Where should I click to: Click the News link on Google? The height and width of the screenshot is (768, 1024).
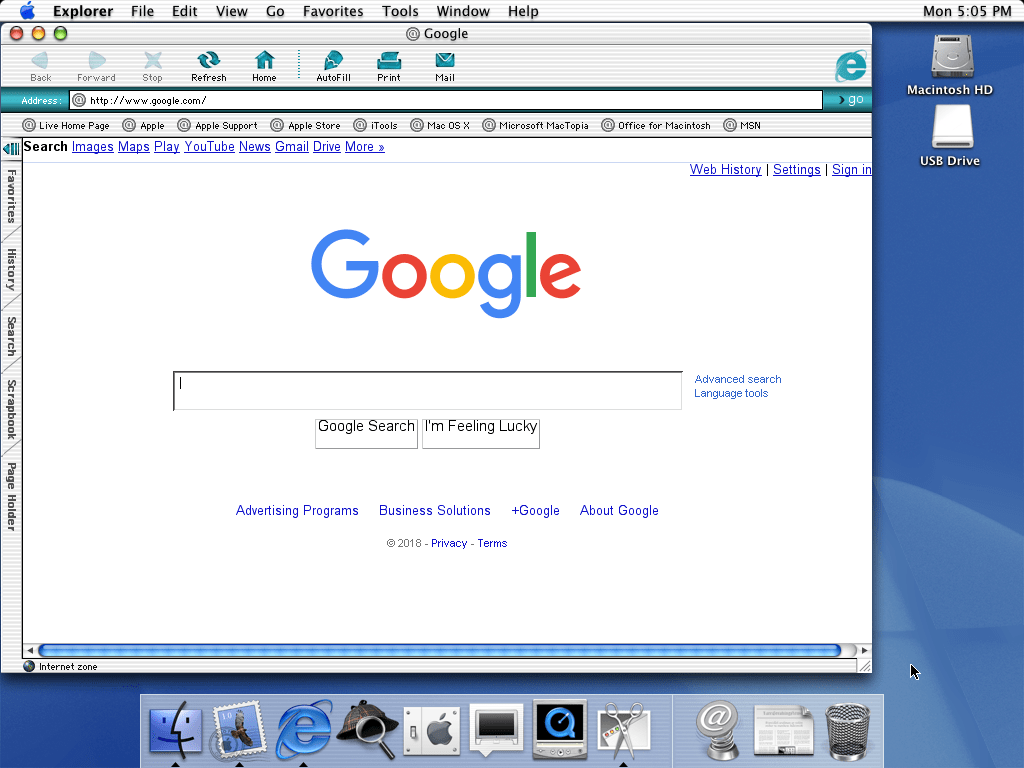(255, 147)
